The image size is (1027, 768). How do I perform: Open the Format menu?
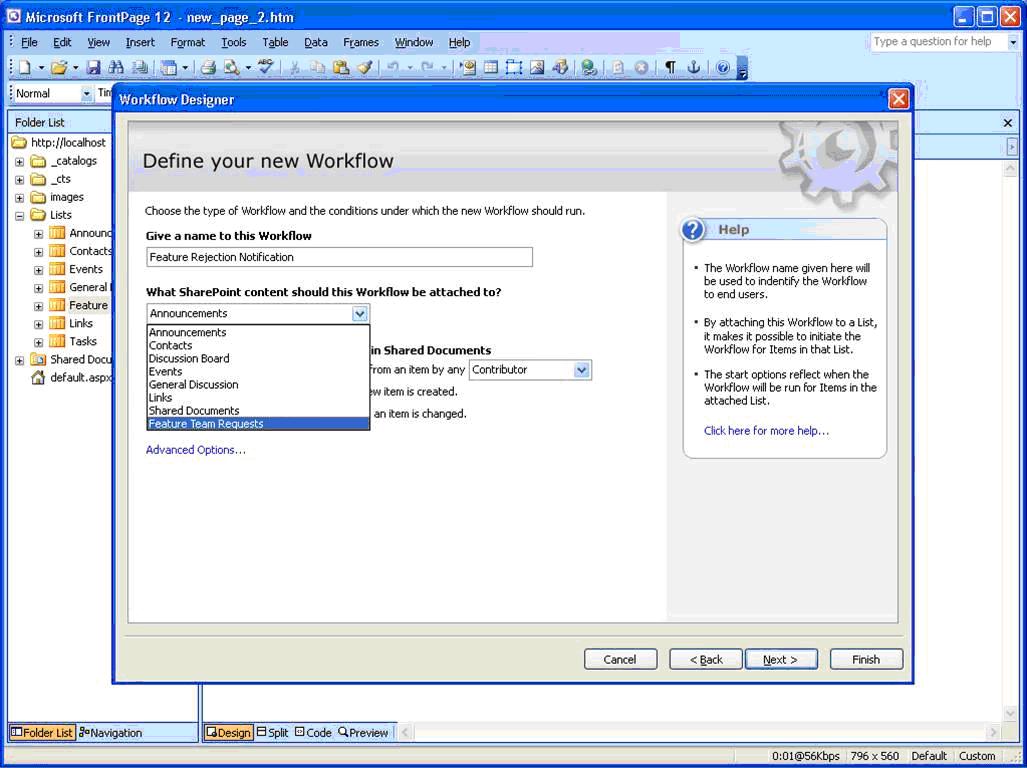tap(187, 42)
